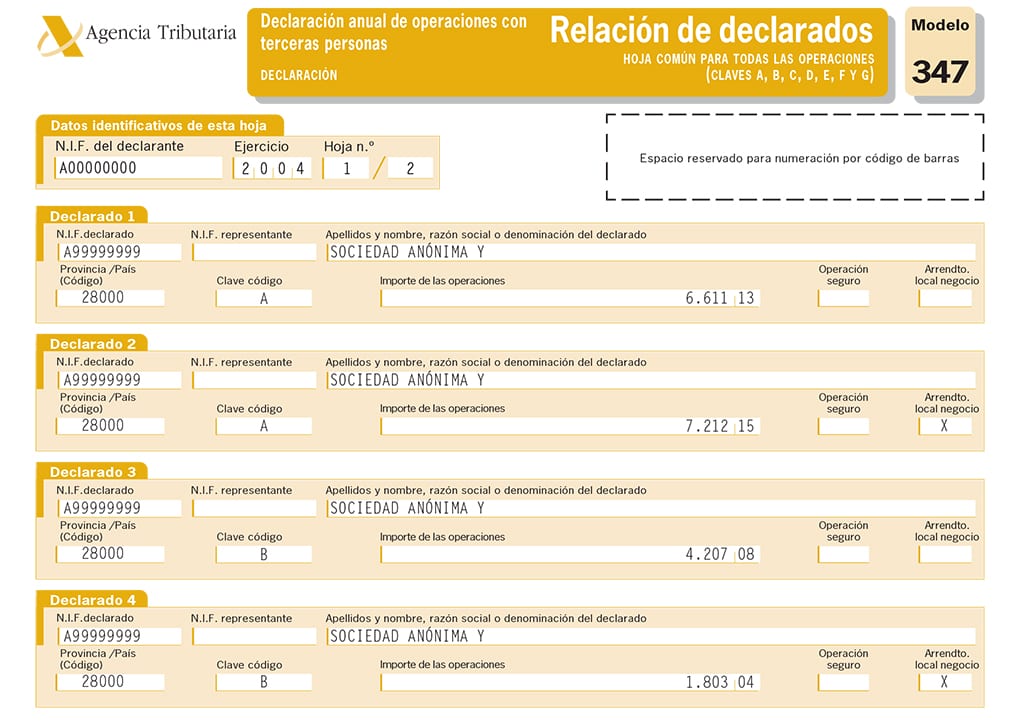Select the Declarado 4 section tab

point(92,600)
